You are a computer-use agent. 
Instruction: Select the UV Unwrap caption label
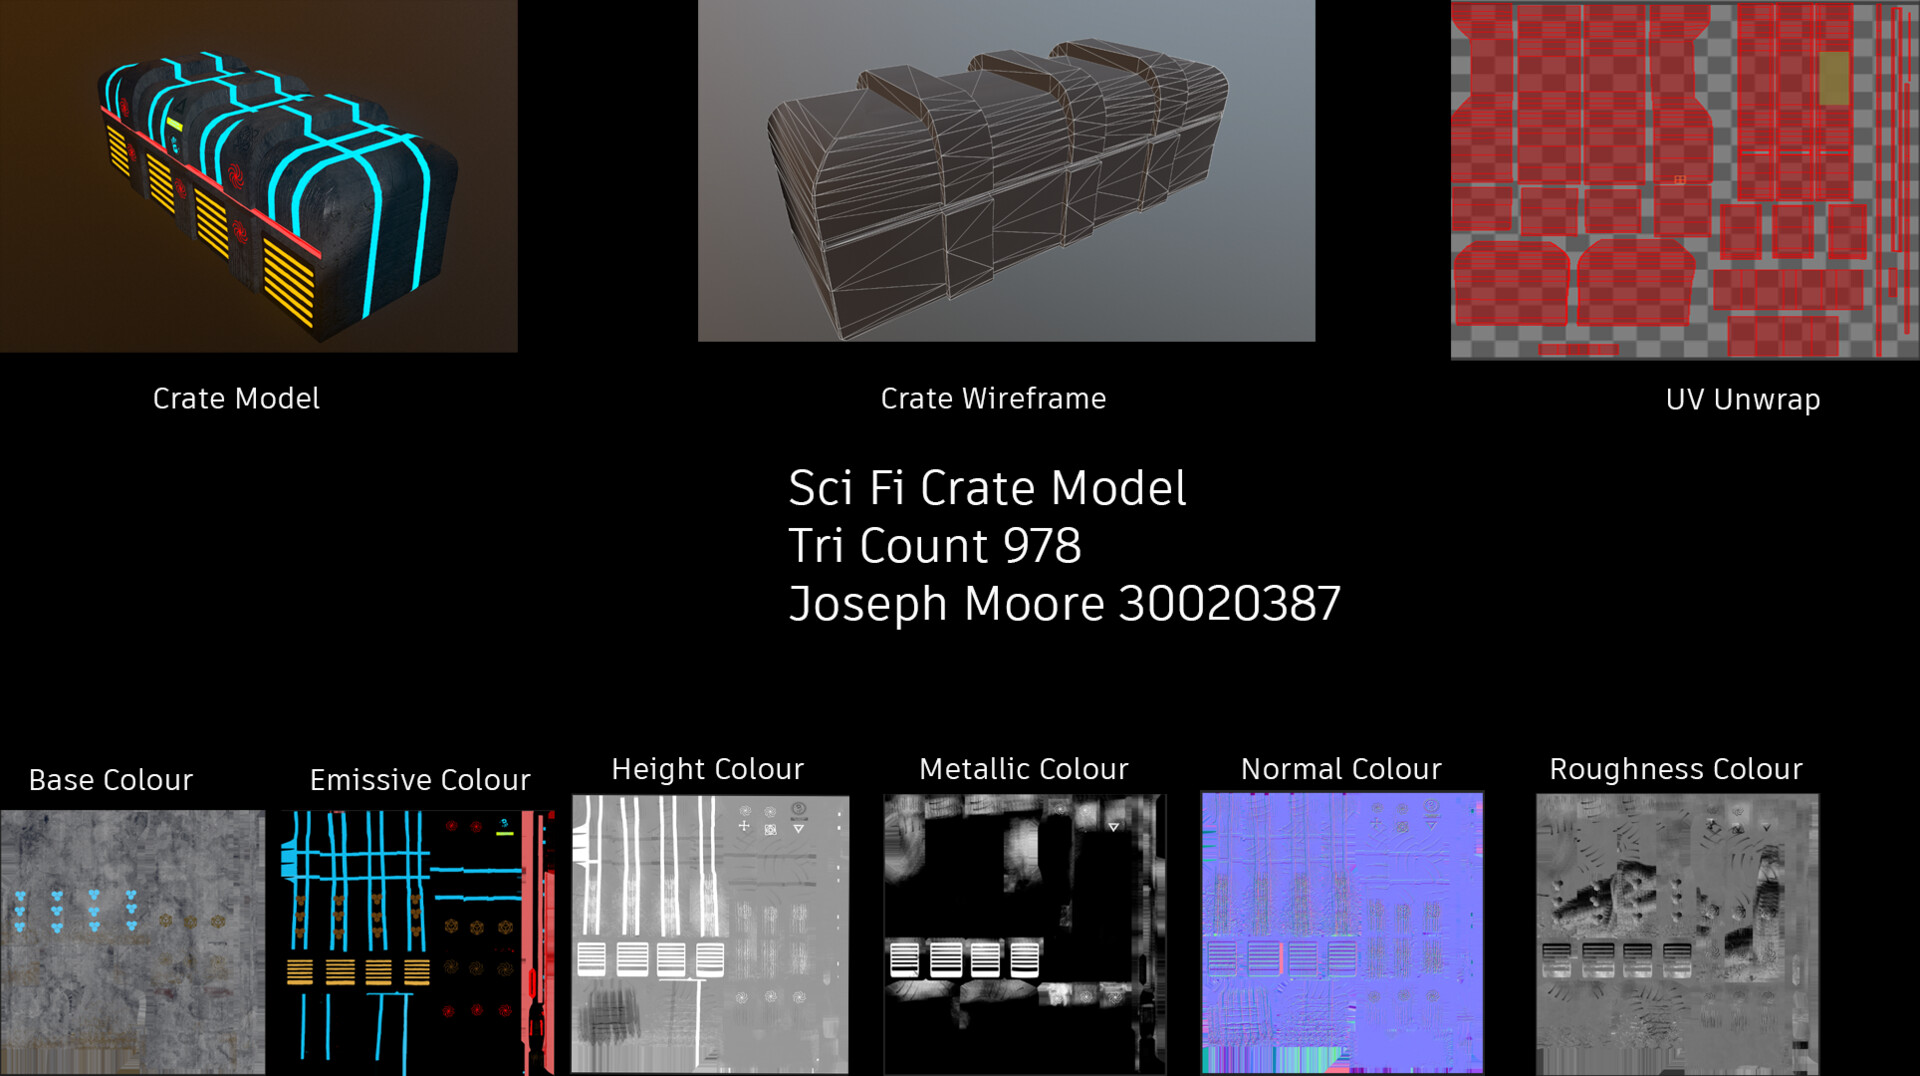coord(1743,400)
